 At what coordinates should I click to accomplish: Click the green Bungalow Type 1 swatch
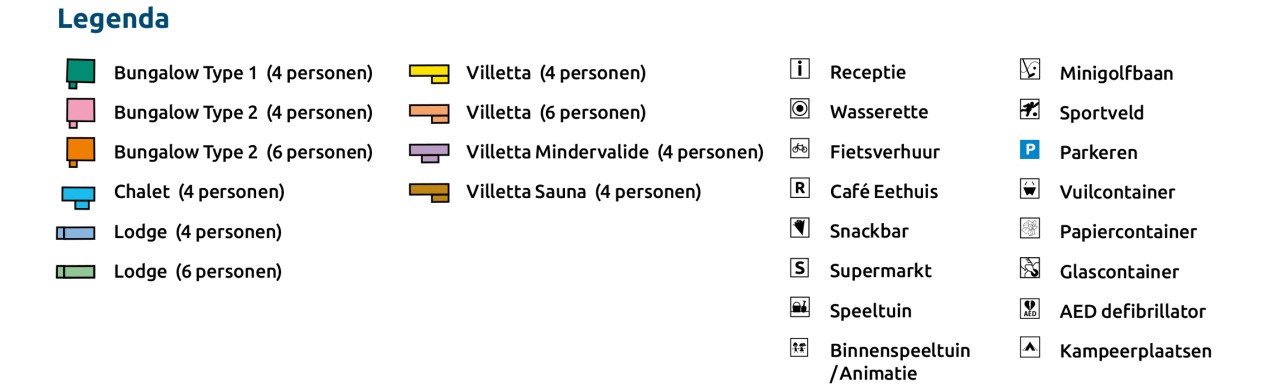tap(80, 73)
